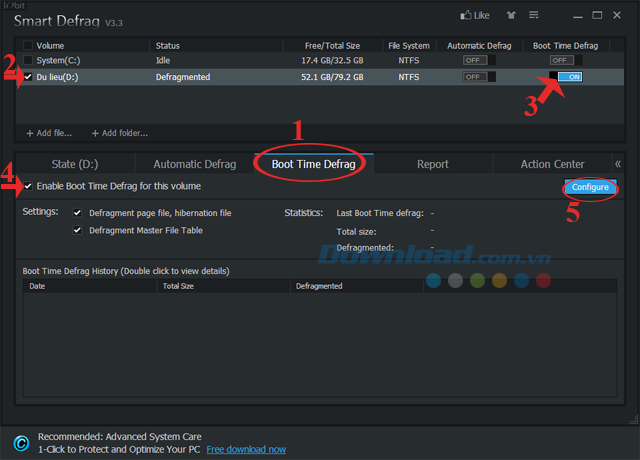
Task: Uncheck the Du lieu(D:) volume checkbox
Action: 28,77
